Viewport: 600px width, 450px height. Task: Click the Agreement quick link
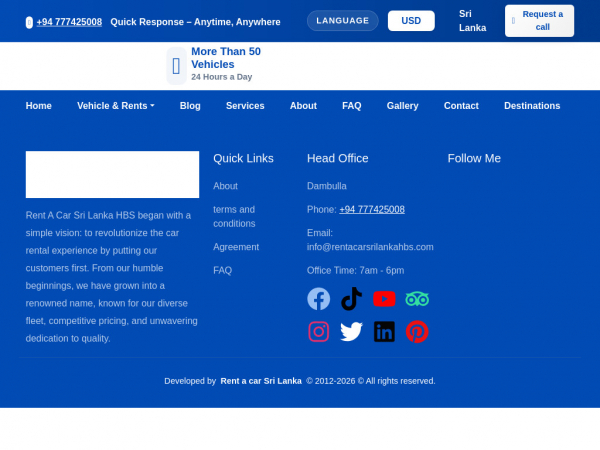(236, 247)
